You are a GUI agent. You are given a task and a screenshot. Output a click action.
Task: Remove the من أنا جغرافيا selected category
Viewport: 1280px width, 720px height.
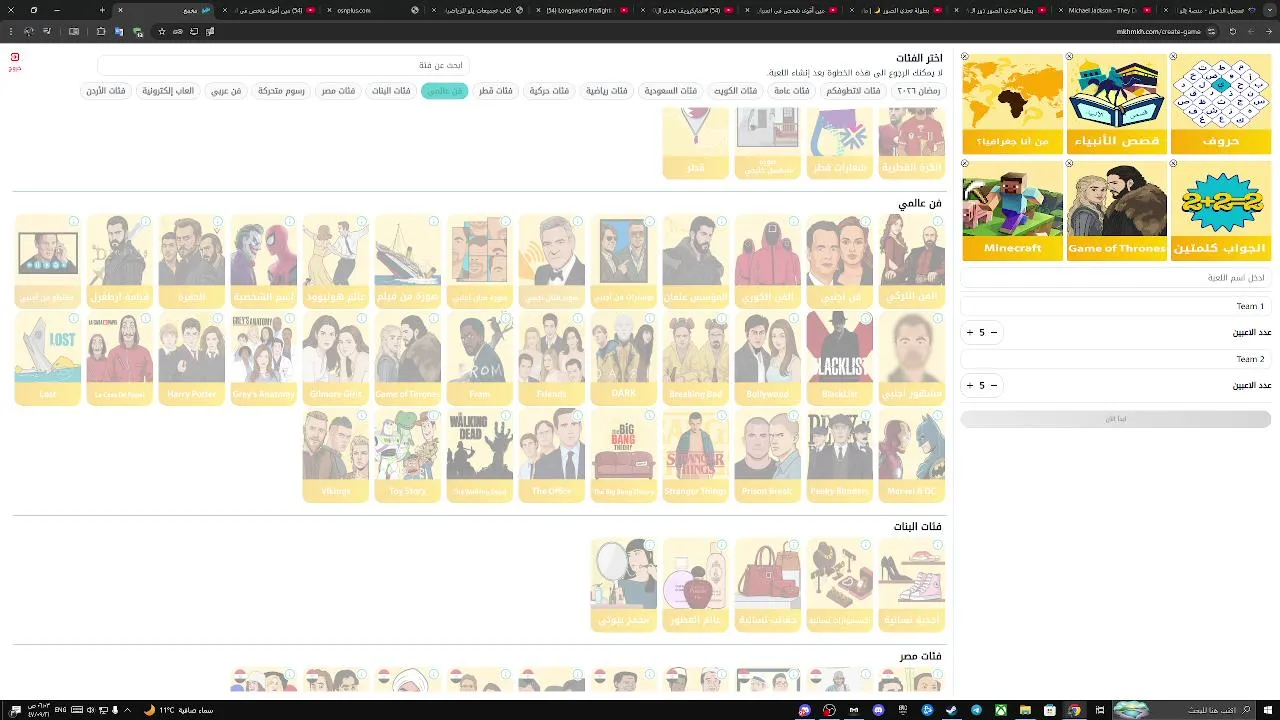click(965, 57)
